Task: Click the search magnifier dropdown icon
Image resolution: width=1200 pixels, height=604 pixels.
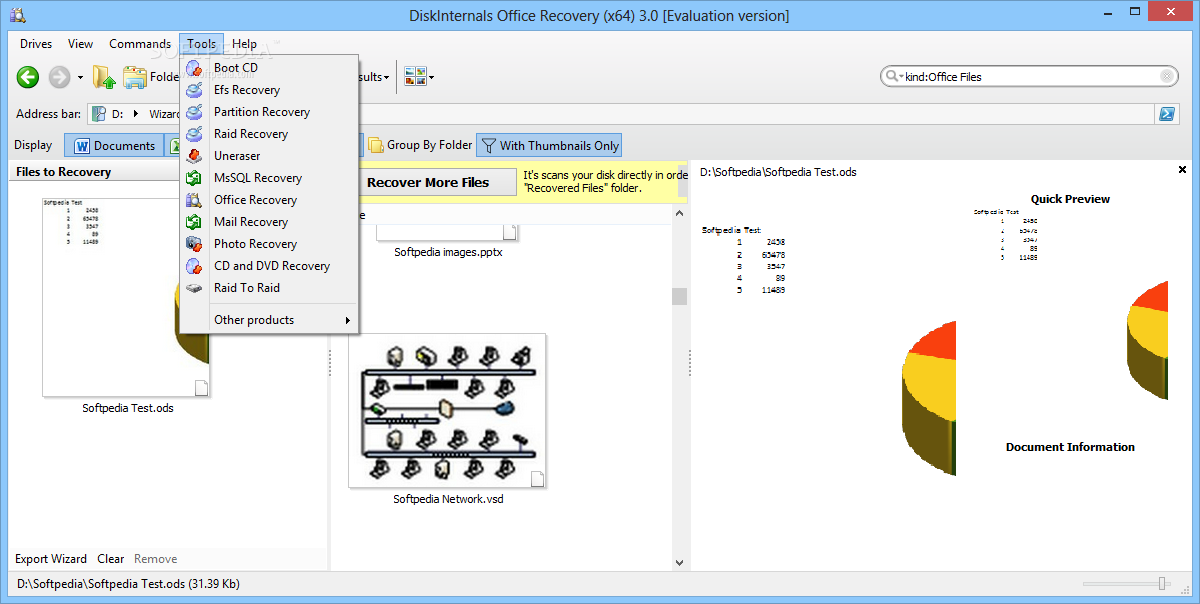Action: (x=893, y=77)
